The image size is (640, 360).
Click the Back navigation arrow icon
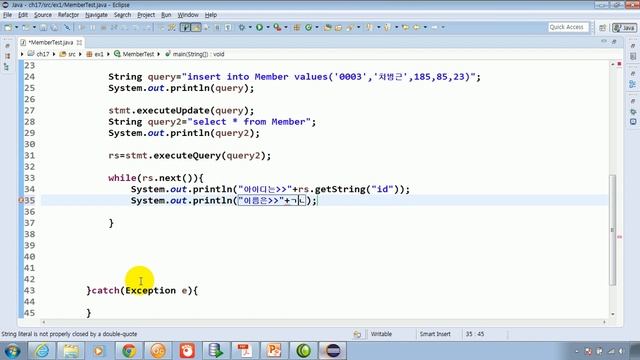416,27
